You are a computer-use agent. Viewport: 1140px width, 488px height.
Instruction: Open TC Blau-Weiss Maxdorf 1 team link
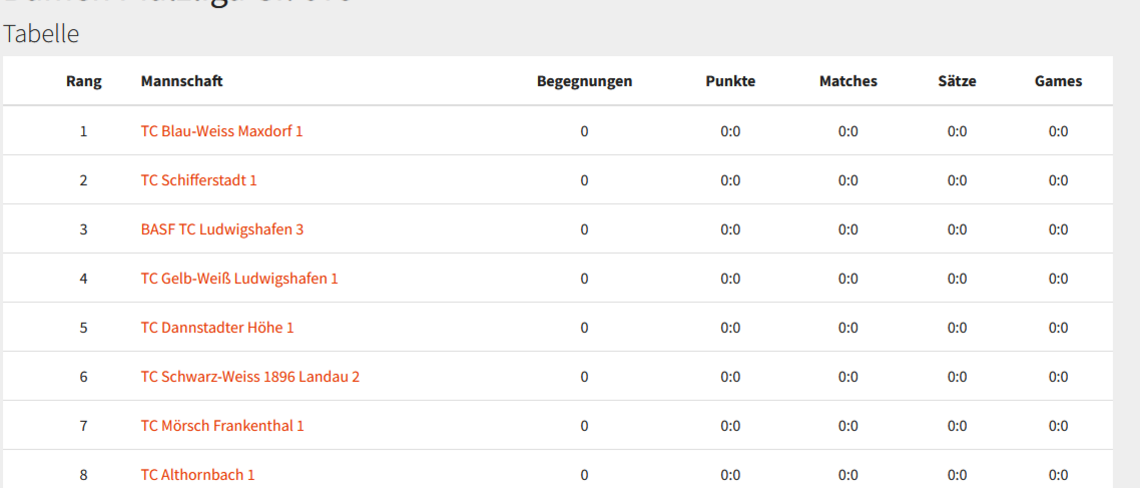221,131
